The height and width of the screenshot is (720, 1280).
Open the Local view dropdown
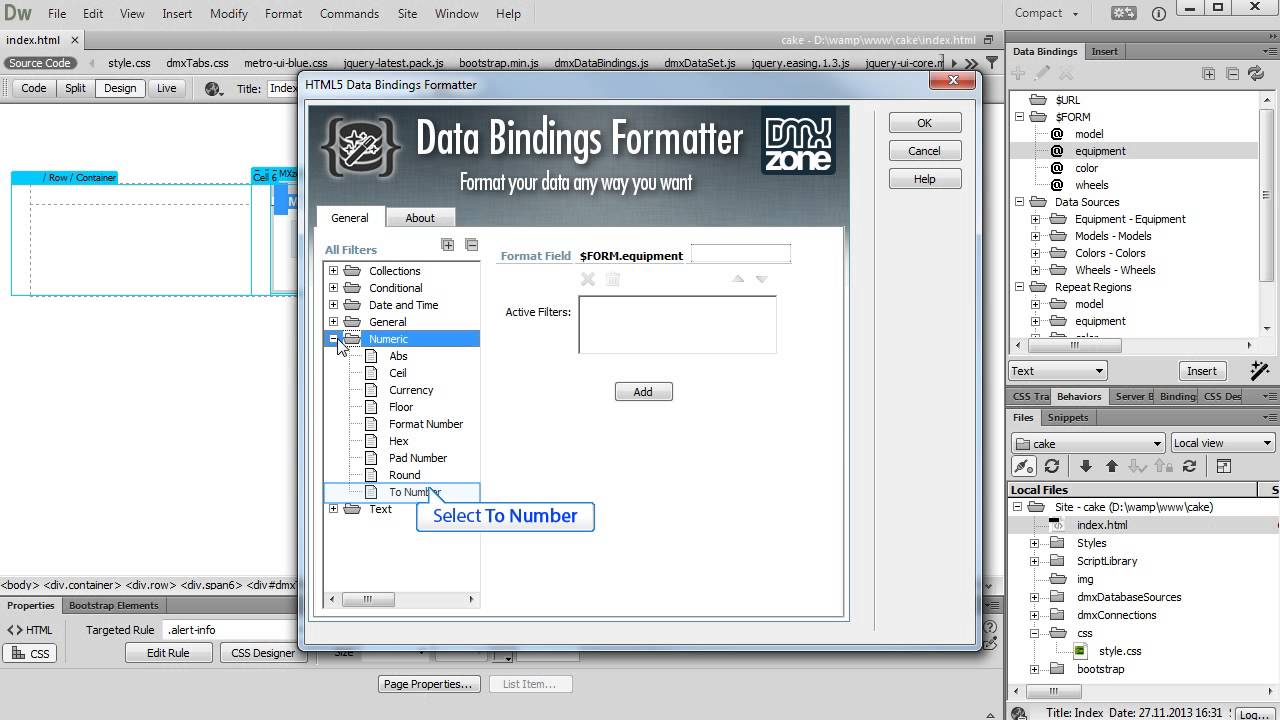coord(1222,443)
